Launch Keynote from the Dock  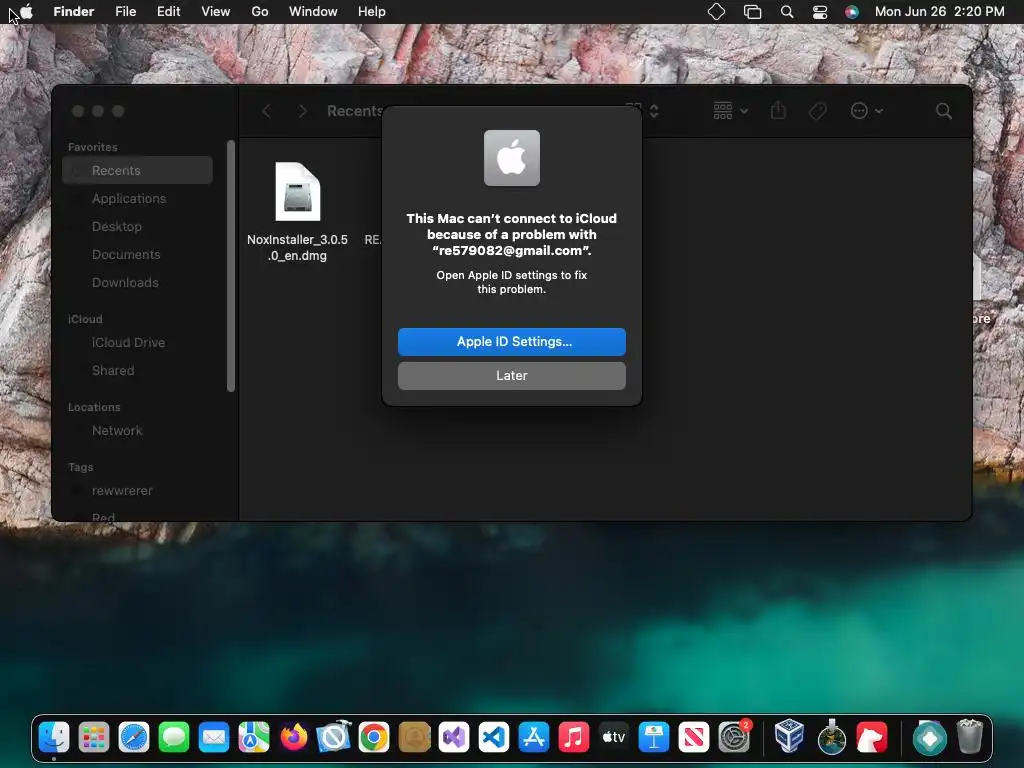(654, 738)
